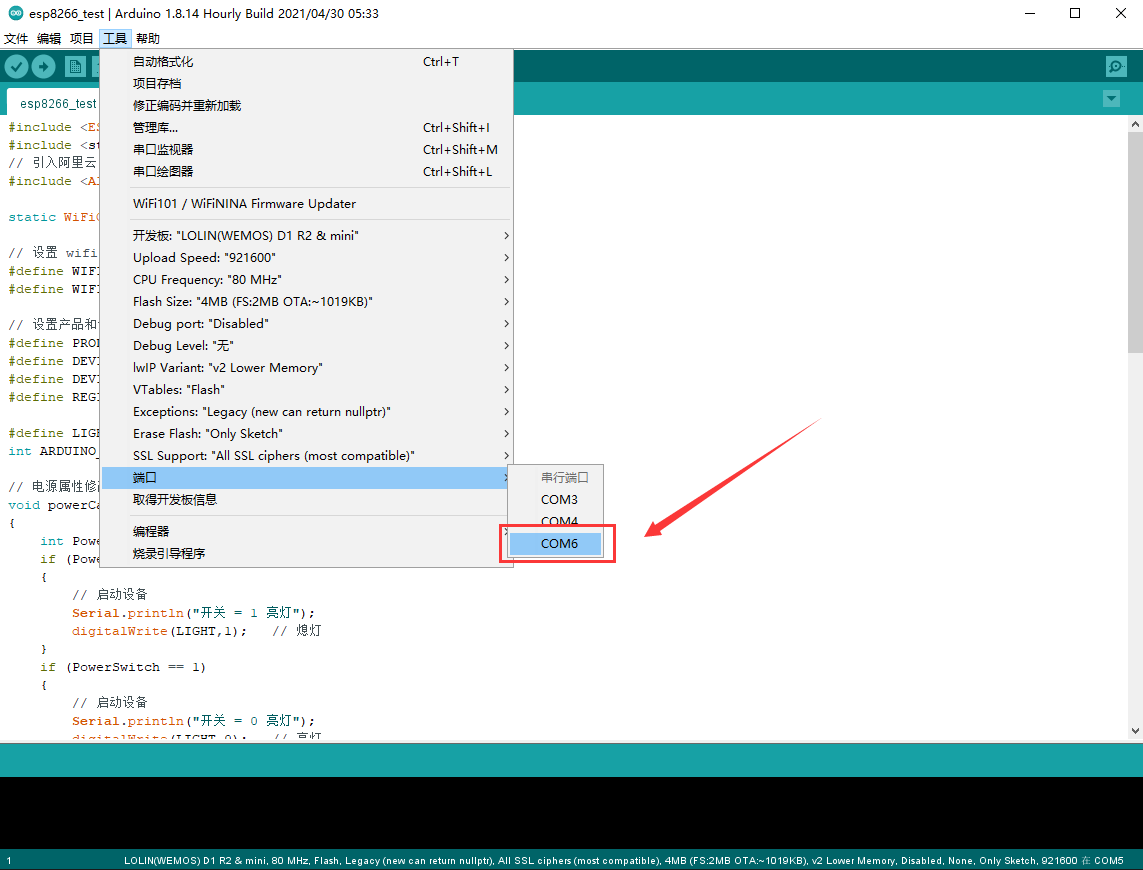The image size is (1143, 870).
Task: Click the editor vertical scrollbar thumb
Action: pyautogui.click(x=1135, y=242)
